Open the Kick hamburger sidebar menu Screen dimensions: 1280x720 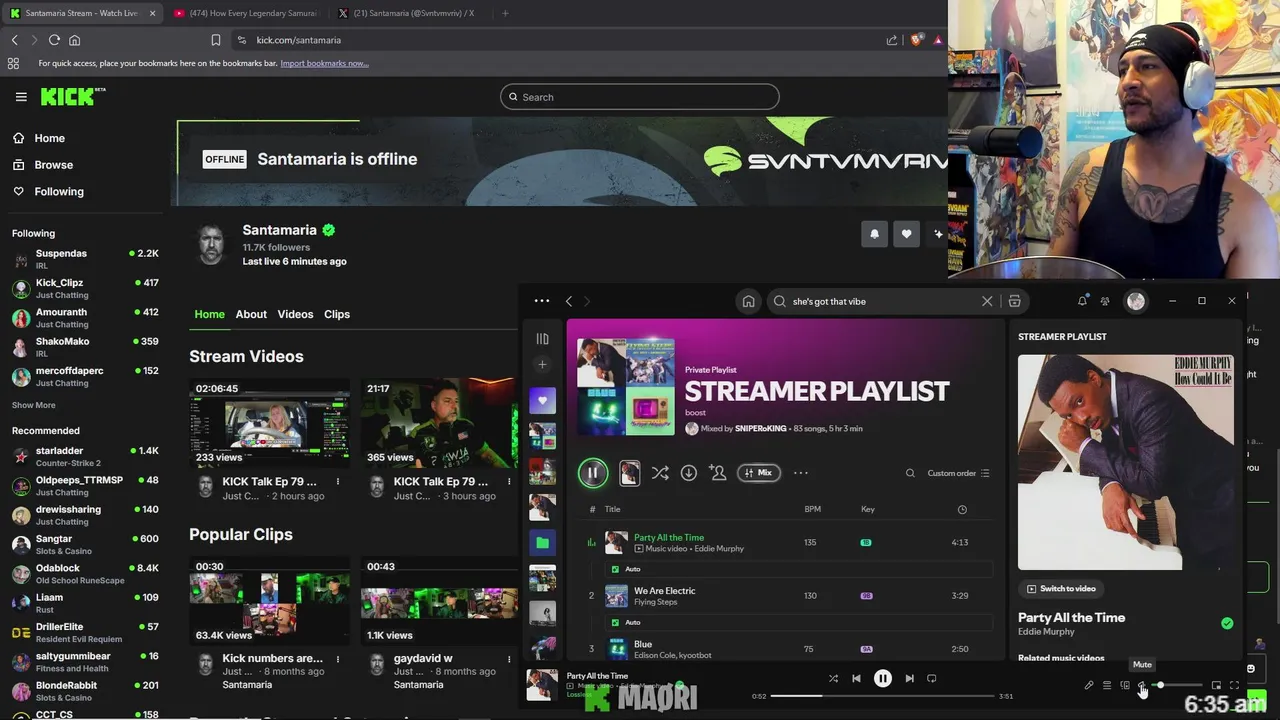click(x=21, y=97)
